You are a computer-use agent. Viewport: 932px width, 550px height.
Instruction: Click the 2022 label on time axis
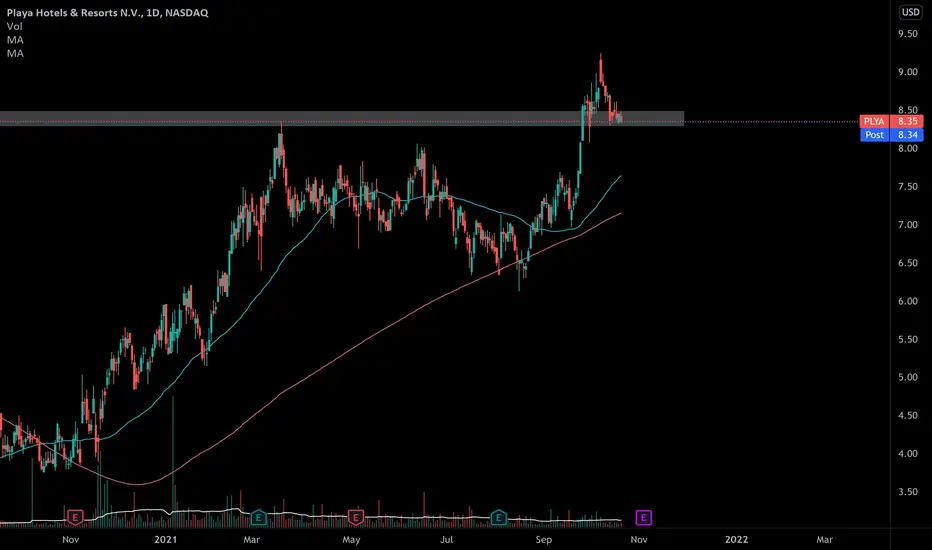[736, 539]
